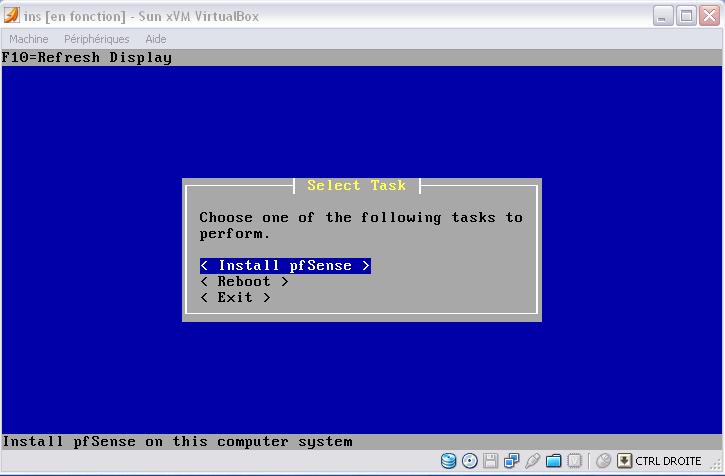Select the Exit option
The width and height of the screenshot is (725, 476).
235,298
